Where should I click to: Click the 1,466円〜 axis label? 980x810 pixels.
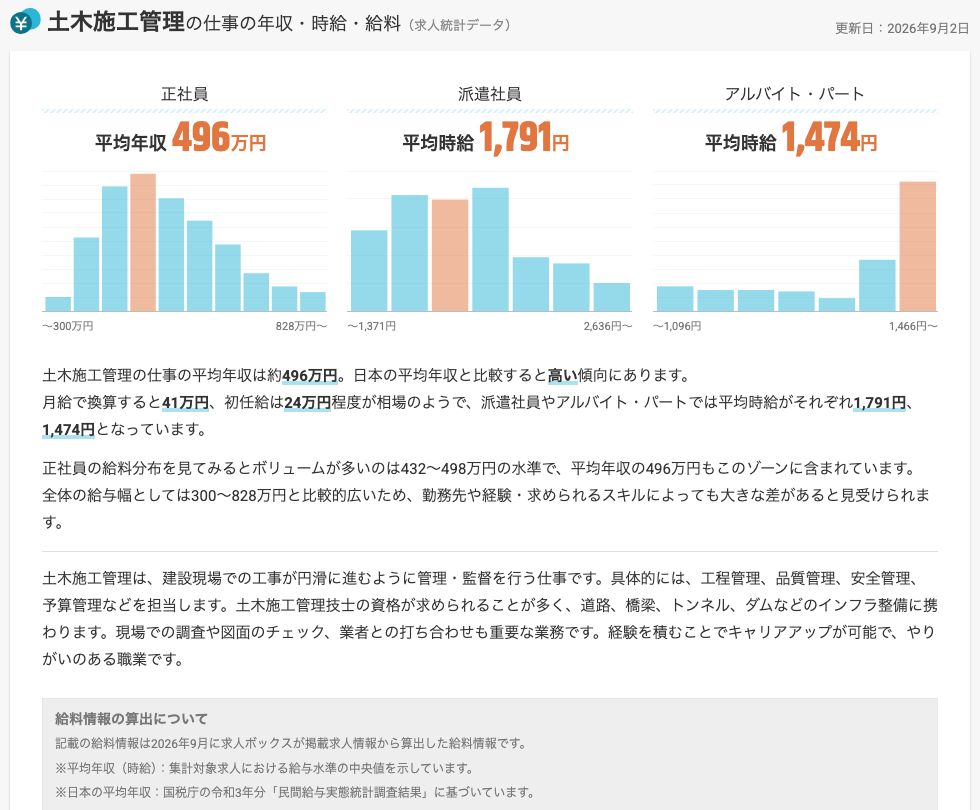pos(913,326)
